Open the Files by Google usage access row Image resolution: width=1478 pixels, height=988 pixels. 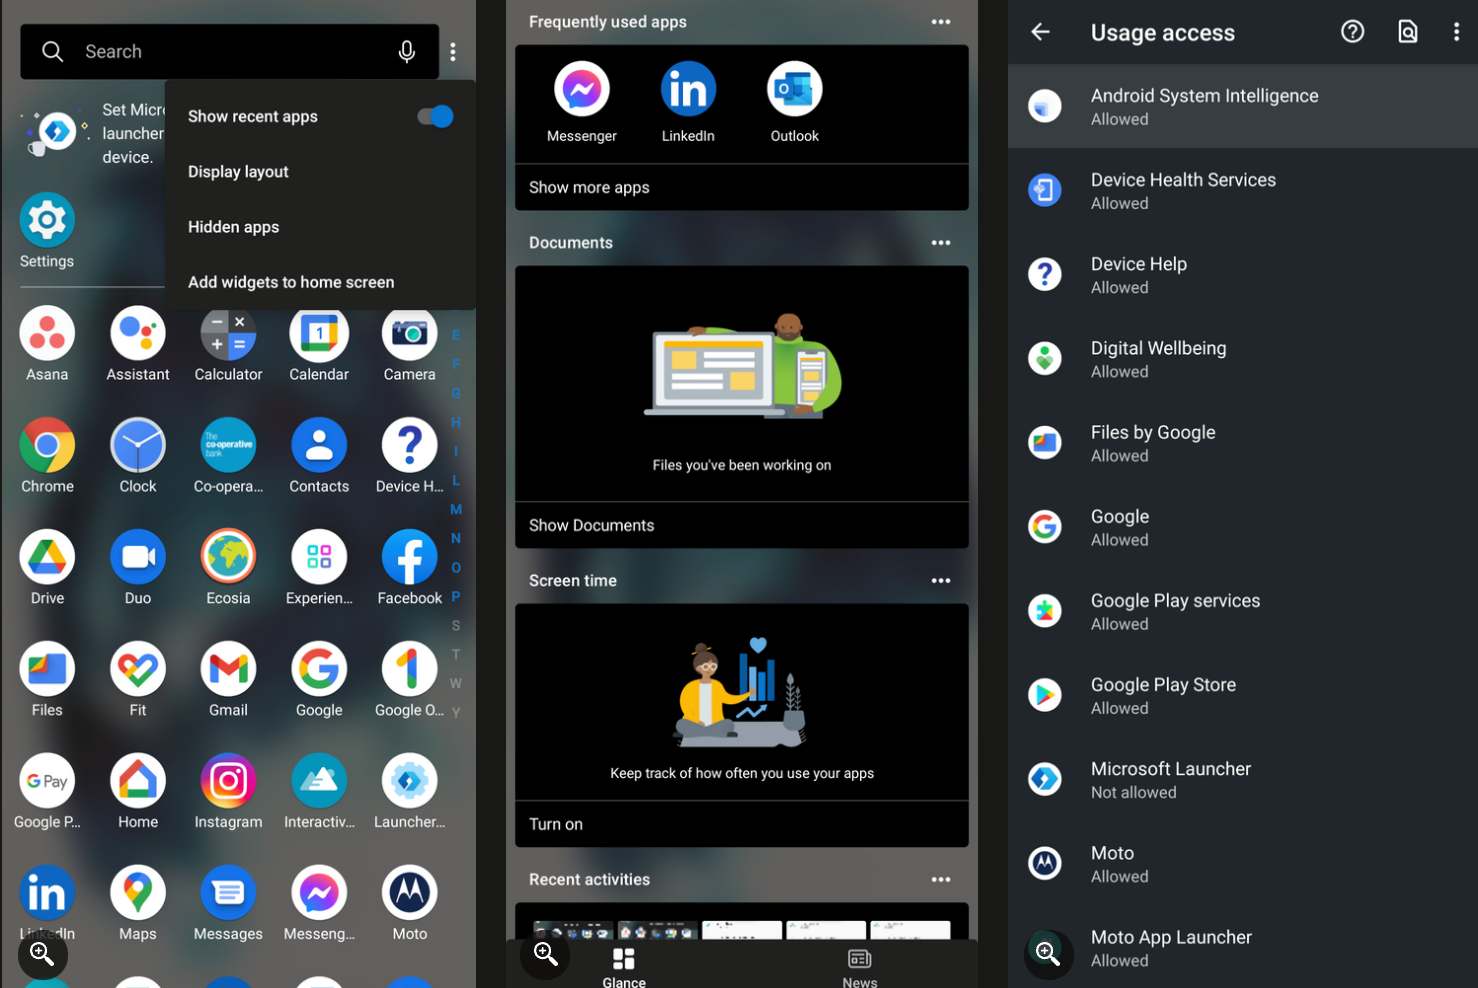tap(1243, 442)
